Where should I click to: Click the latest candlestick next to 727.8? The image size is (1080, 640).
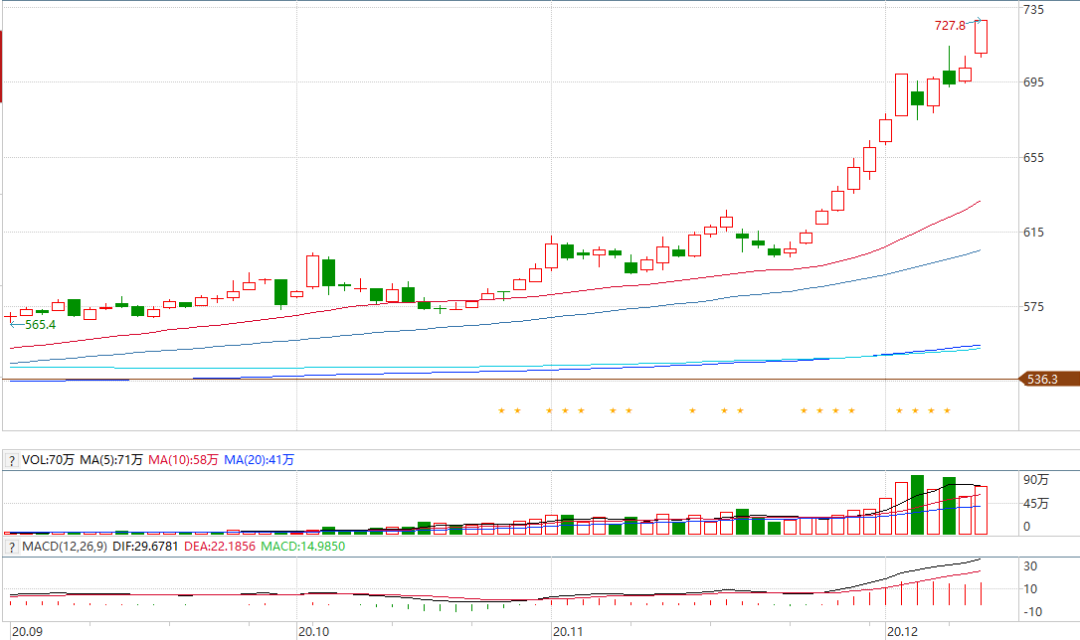981,37
